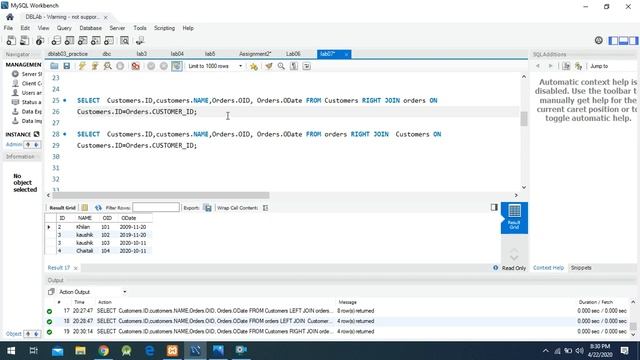Switch to the Assignment2 query tab

[255, 54]
